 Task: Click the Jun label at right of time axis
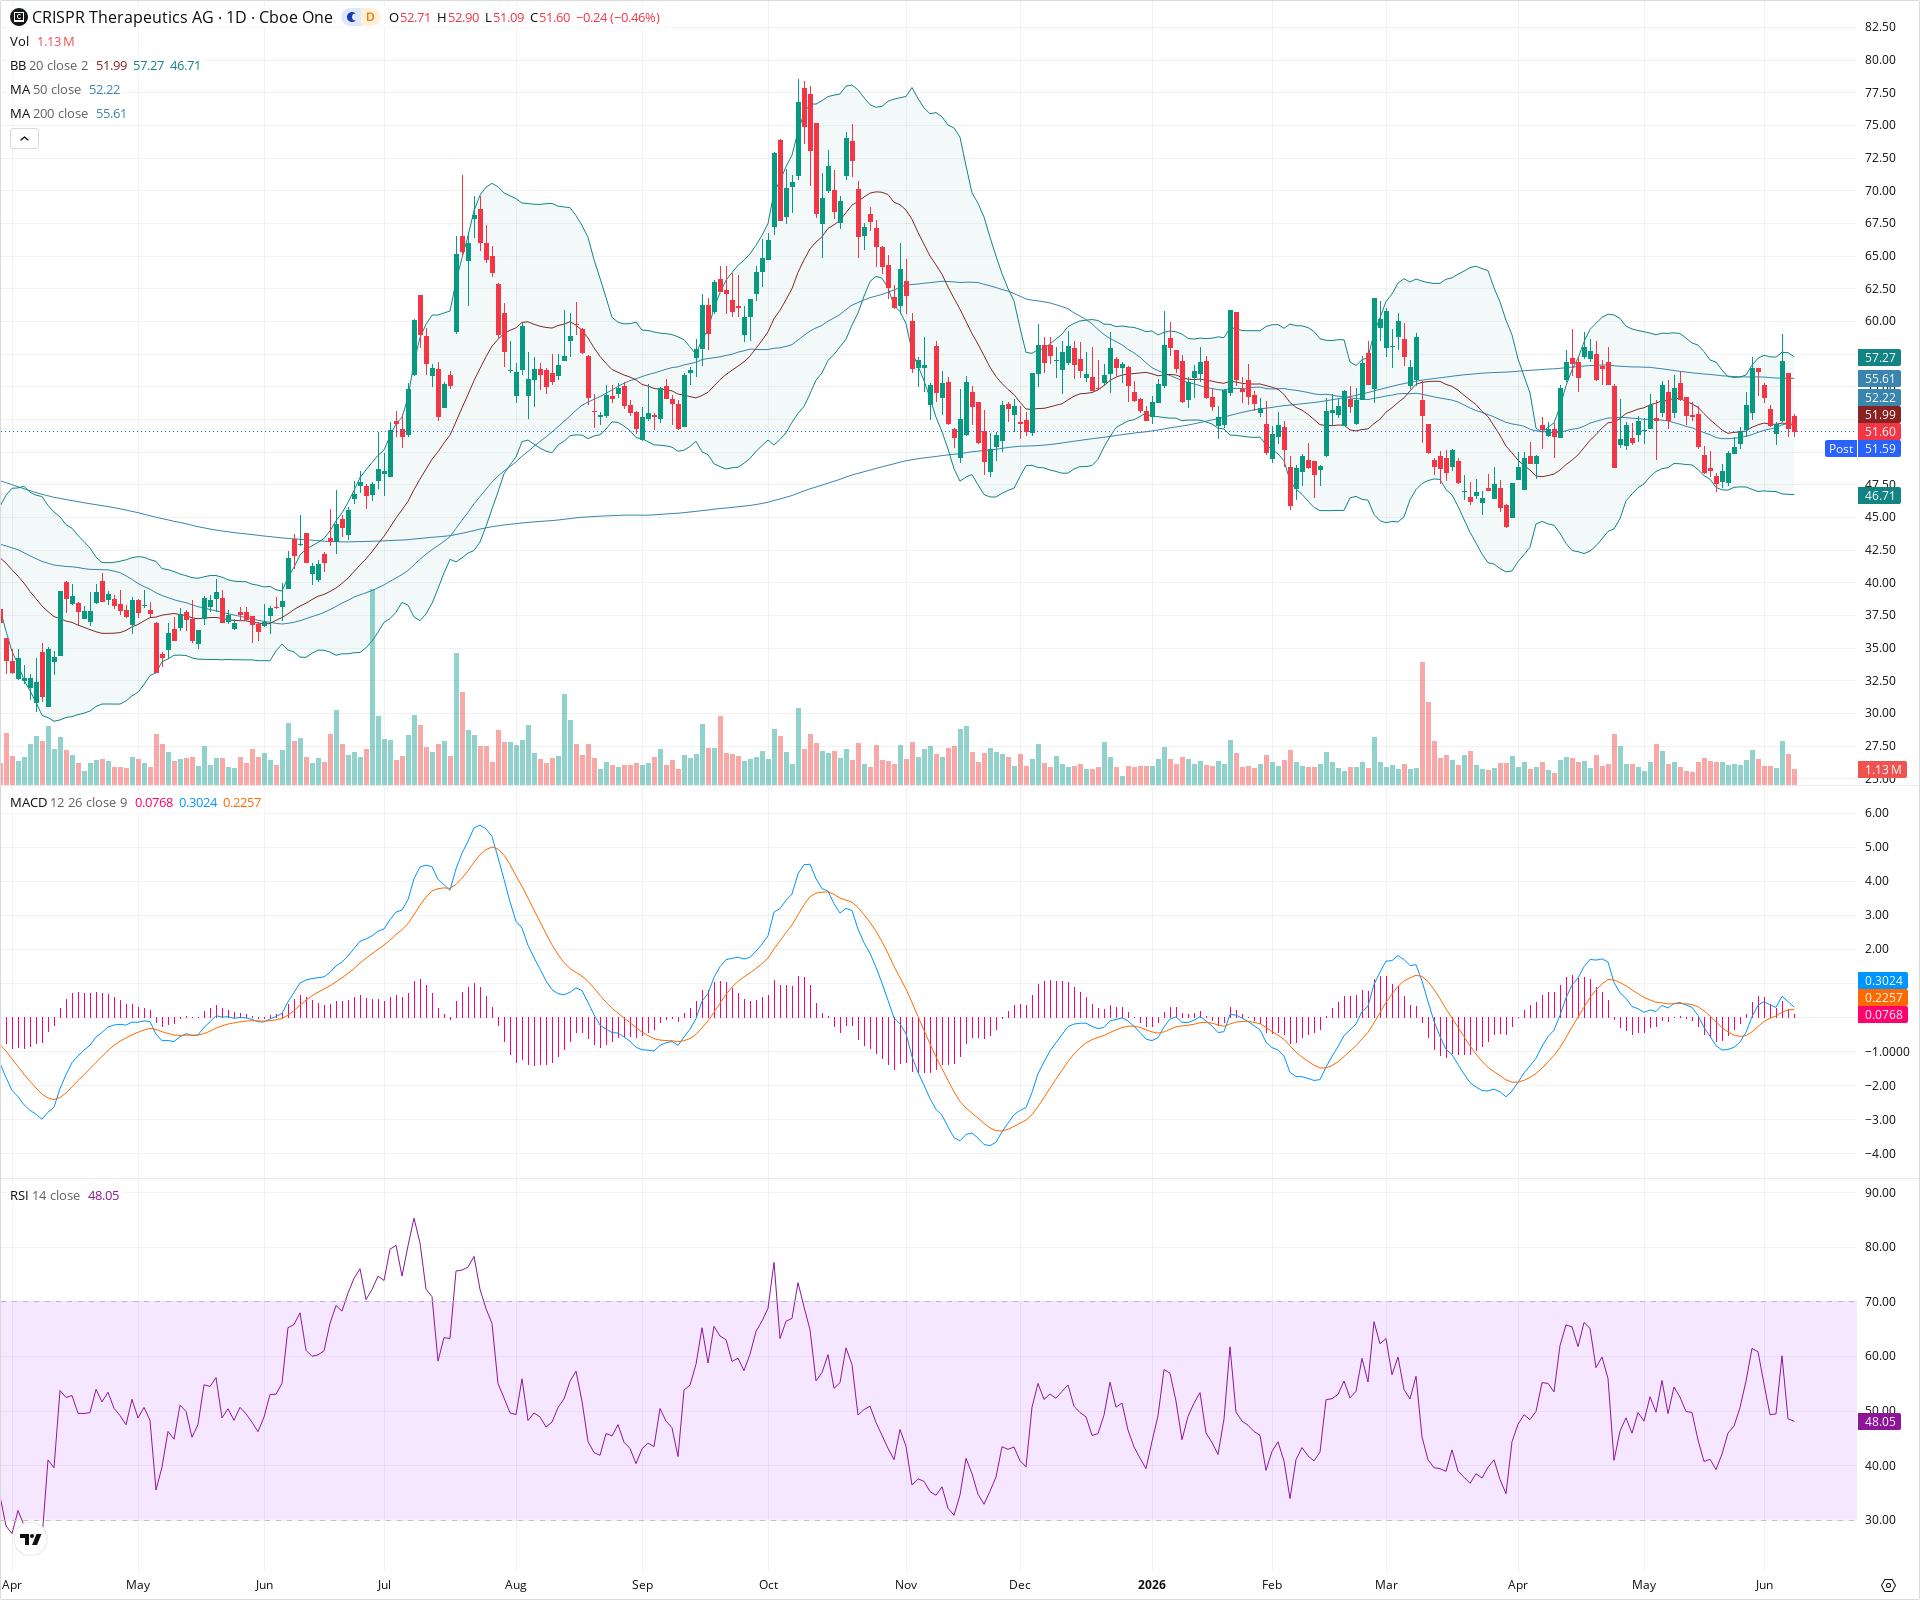tap(1764, 1584)
